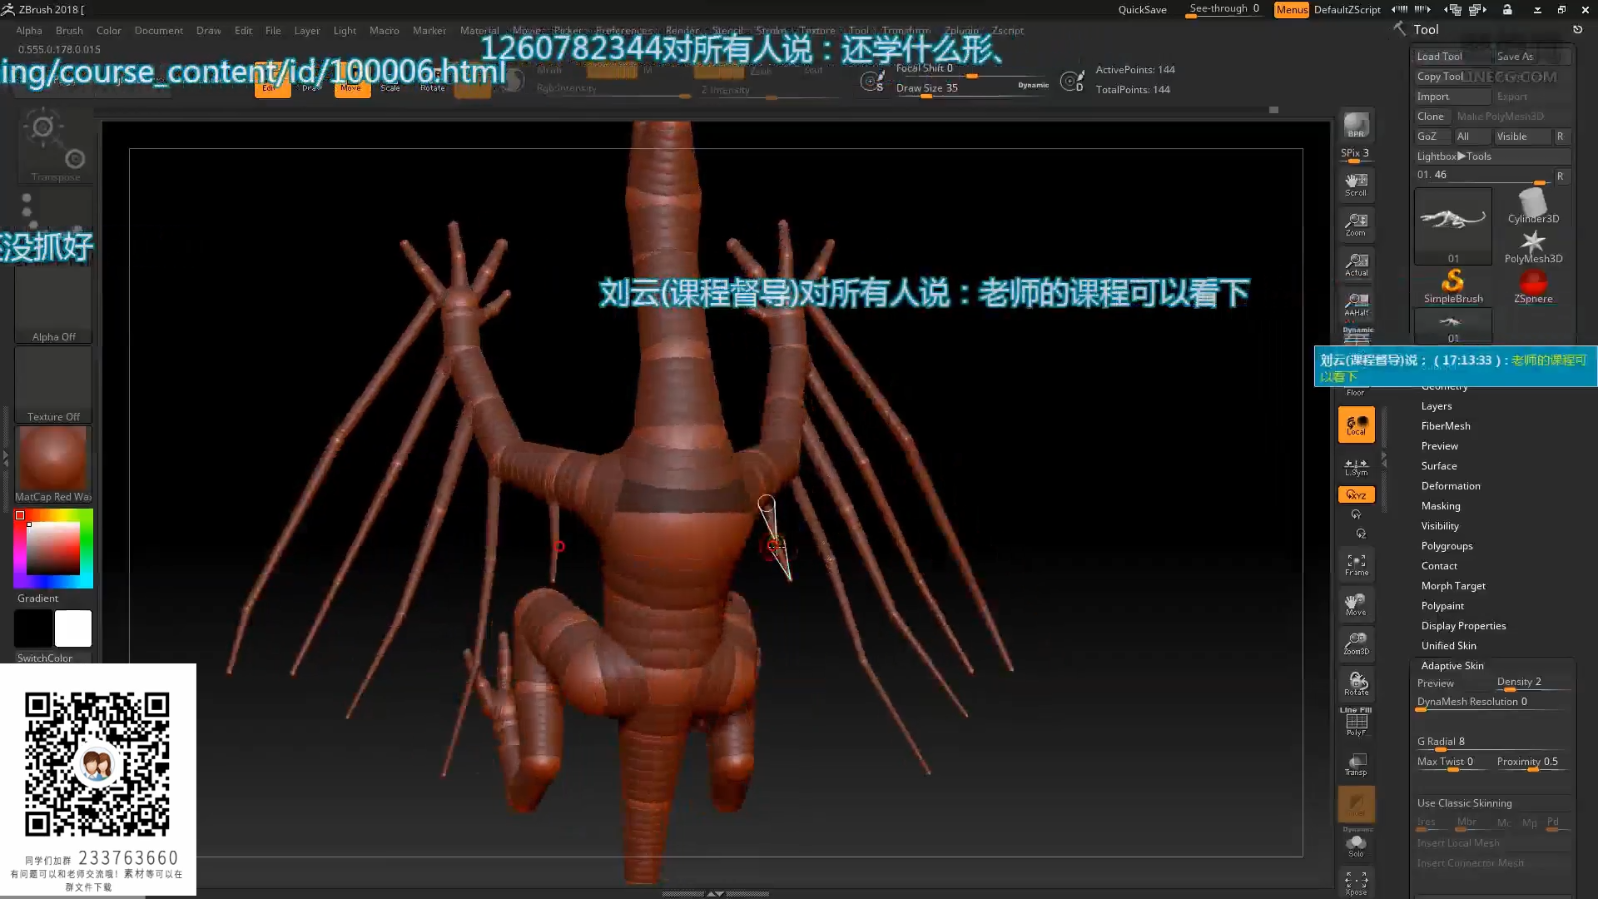Screen dimensions: 1598x899
Task: Pick a color in the color picker
Action: tap(53, 548)
